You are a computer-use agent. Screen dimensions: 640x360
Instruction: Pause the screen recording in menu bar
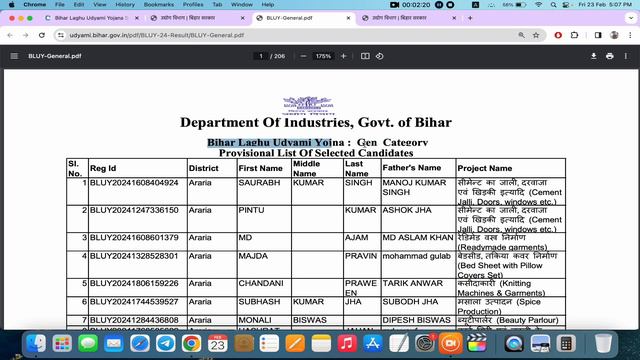point(439,5)
